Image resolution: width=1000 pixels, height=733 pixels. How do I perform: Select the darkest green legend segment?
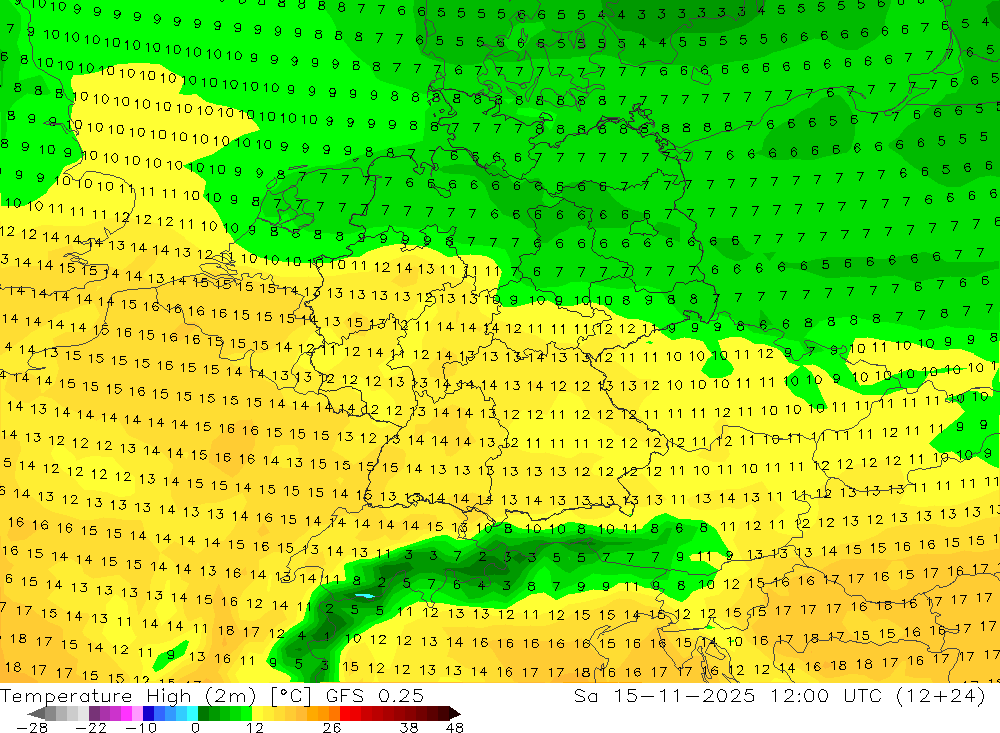pyautogui.click(x=203, y=713)
